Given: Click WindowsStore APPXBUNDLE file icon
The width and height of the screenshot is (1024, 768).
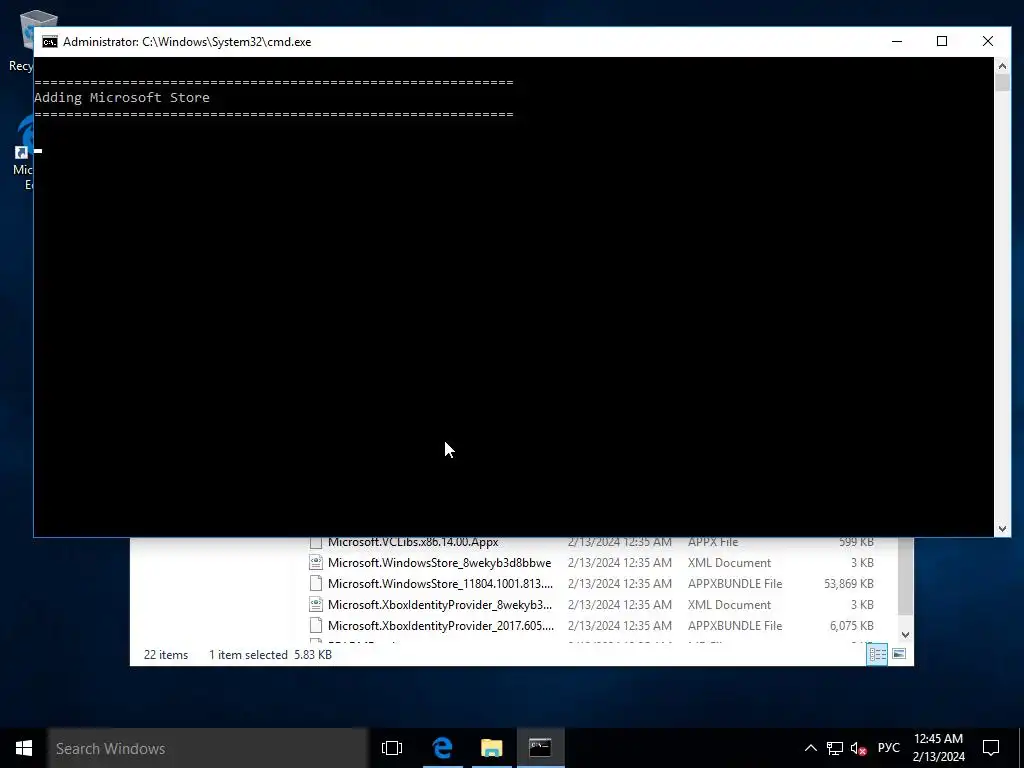Looking at the screenshot, I should pos(316,584).
